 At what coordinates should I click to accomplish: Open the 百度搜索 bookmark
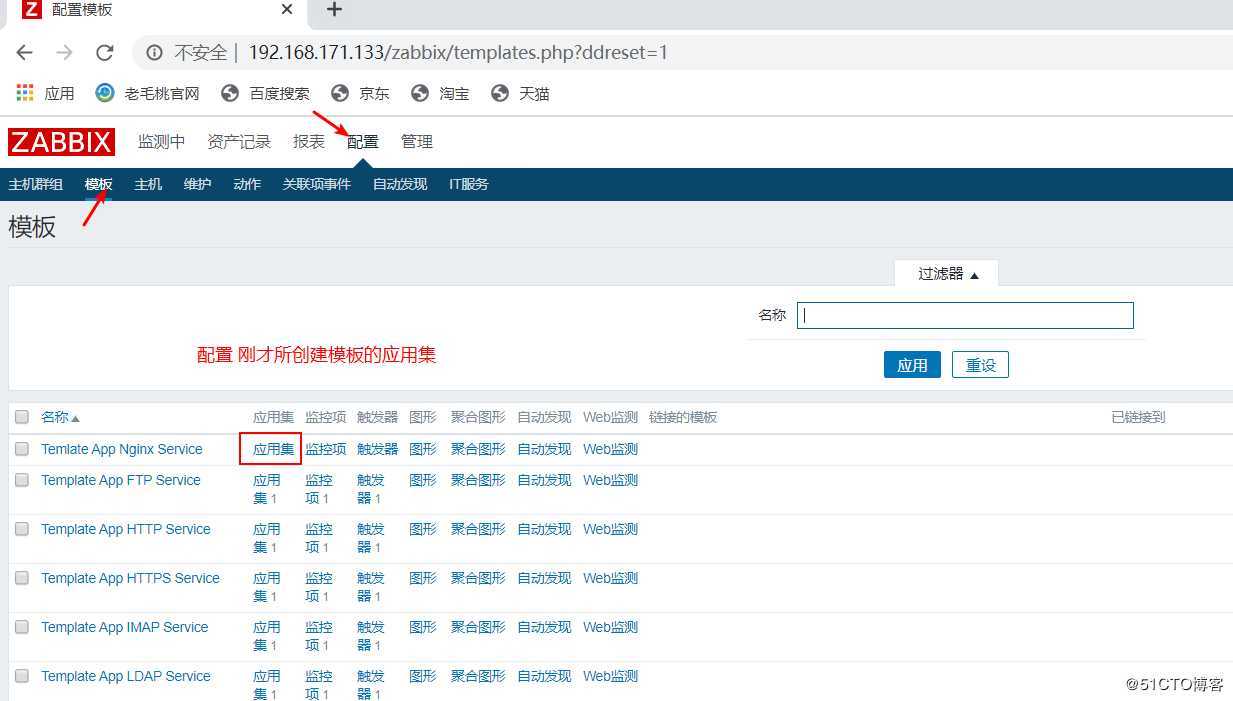(x=267, y=93)
